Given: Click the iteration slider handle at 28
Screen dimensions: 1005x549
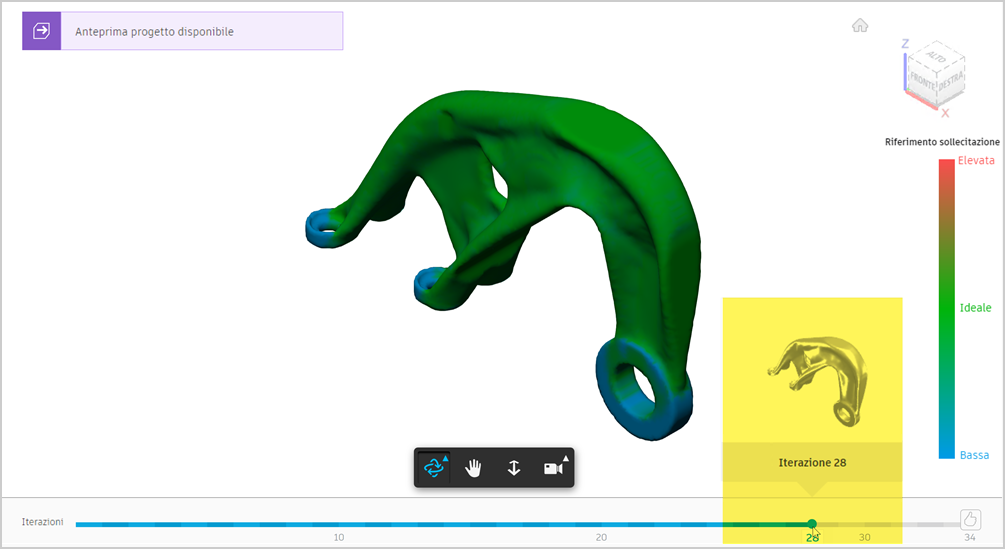Looking at the screenshot, I should point(812,524).
